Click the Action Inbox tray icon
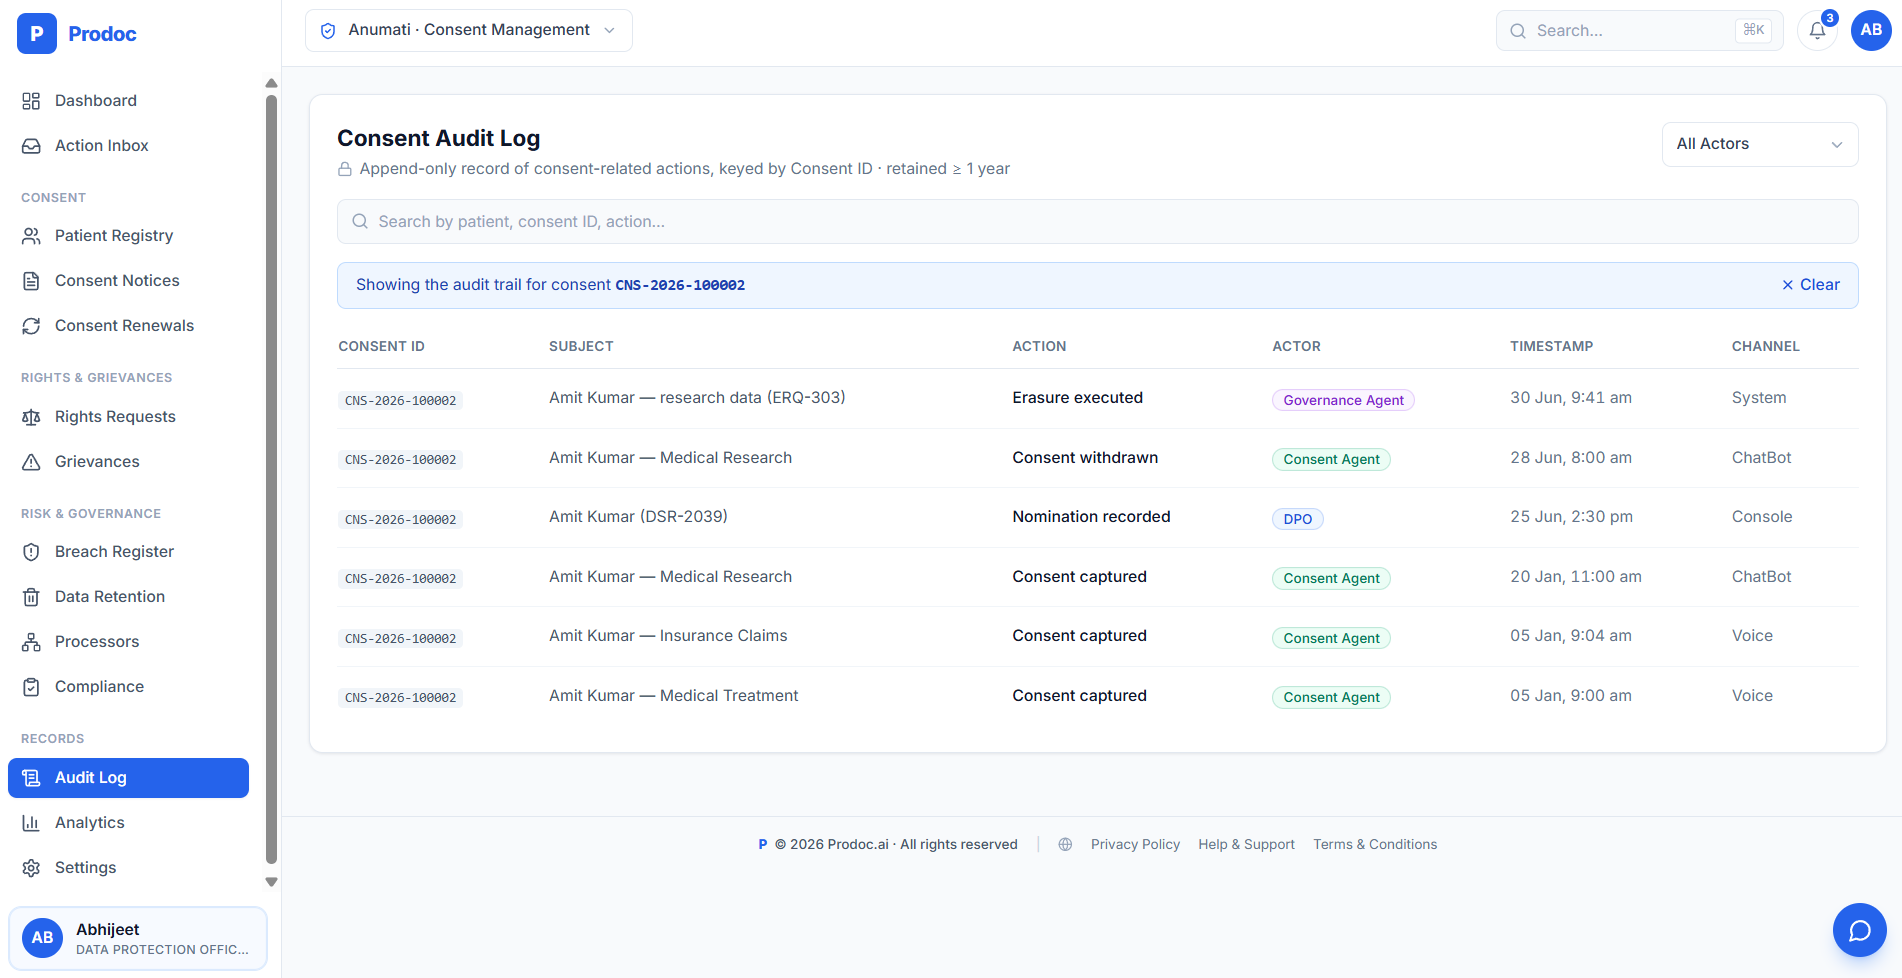Screen dimensions: 1902x978 pyautogui.click(x=31, y=146)
